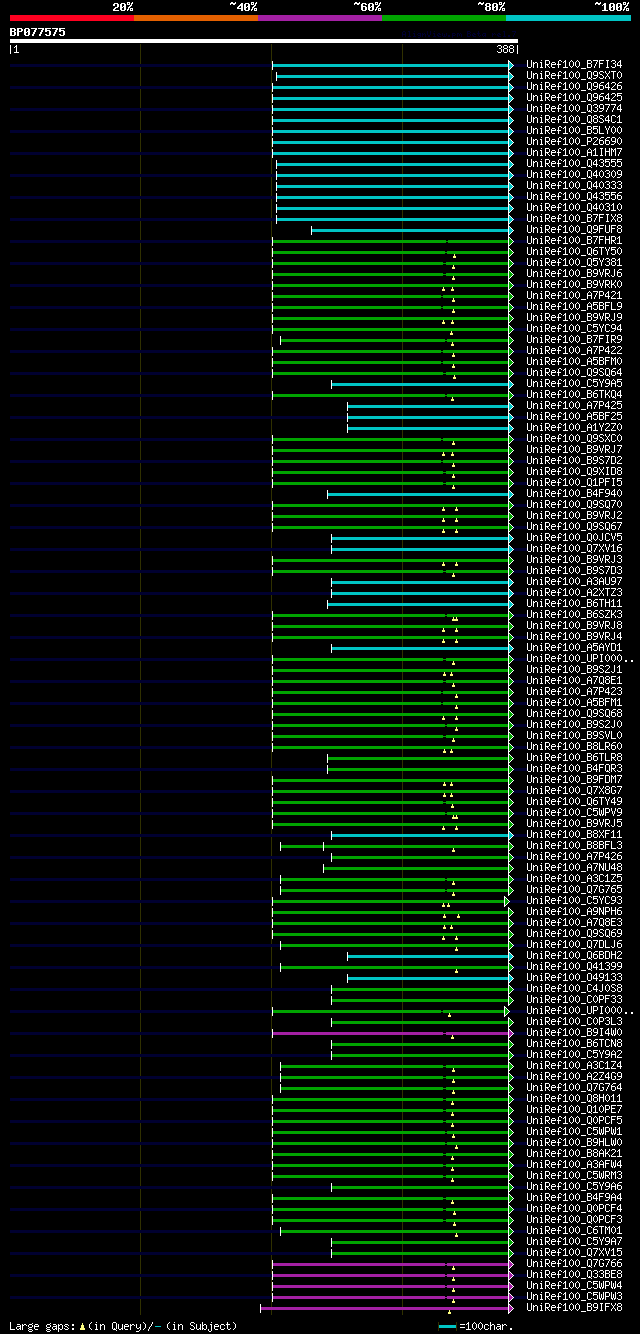
Task: Select UniRef100_Q5Y381 label
Action: pyautogui.click(x=574, y=263)
